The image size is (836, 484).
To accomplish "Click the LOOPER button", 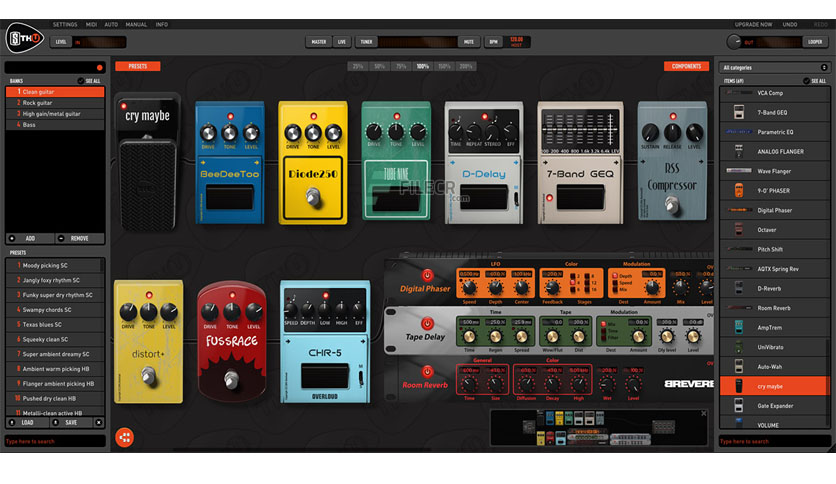I will pyautogui.click(x=815, y=42).
